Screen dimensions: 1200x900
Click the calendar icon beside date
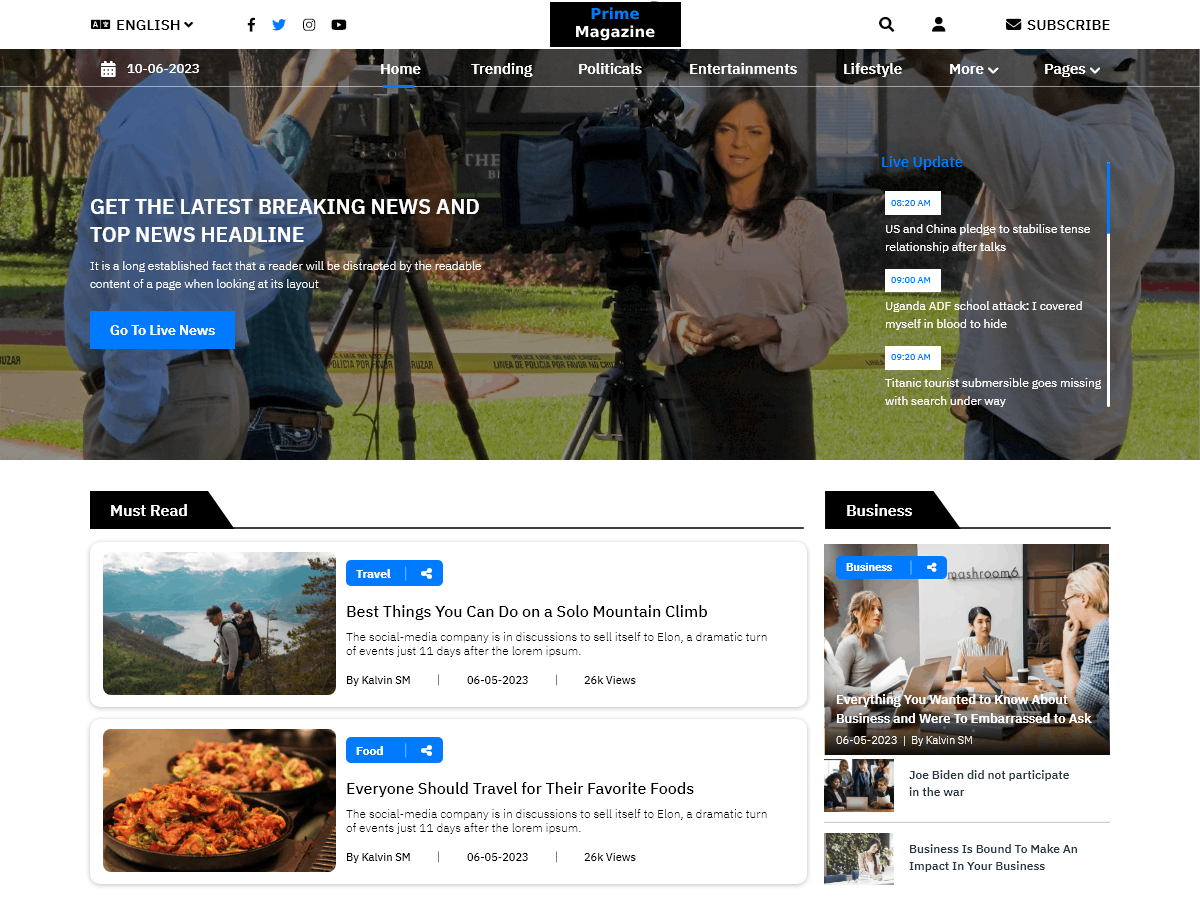[108, 69]
